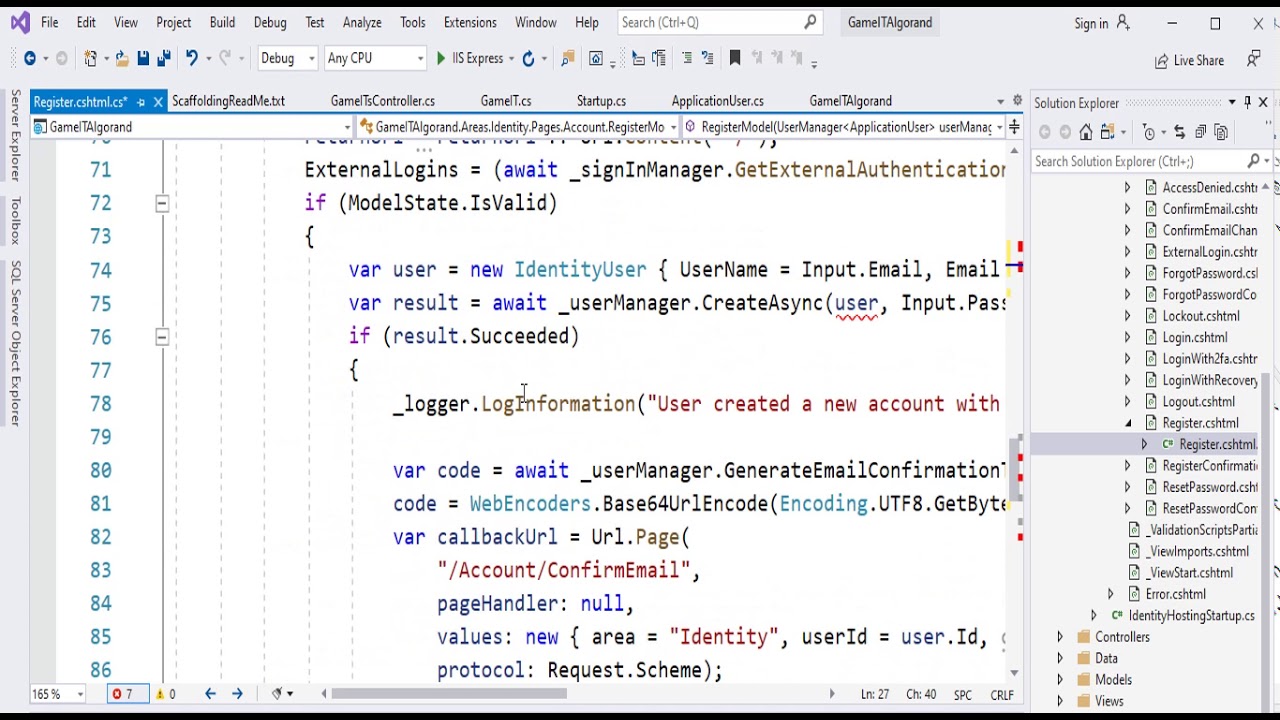Click Sync with Active Document icon
The height and width of the screenshot is (720, 1280).
click(1180, 132)
